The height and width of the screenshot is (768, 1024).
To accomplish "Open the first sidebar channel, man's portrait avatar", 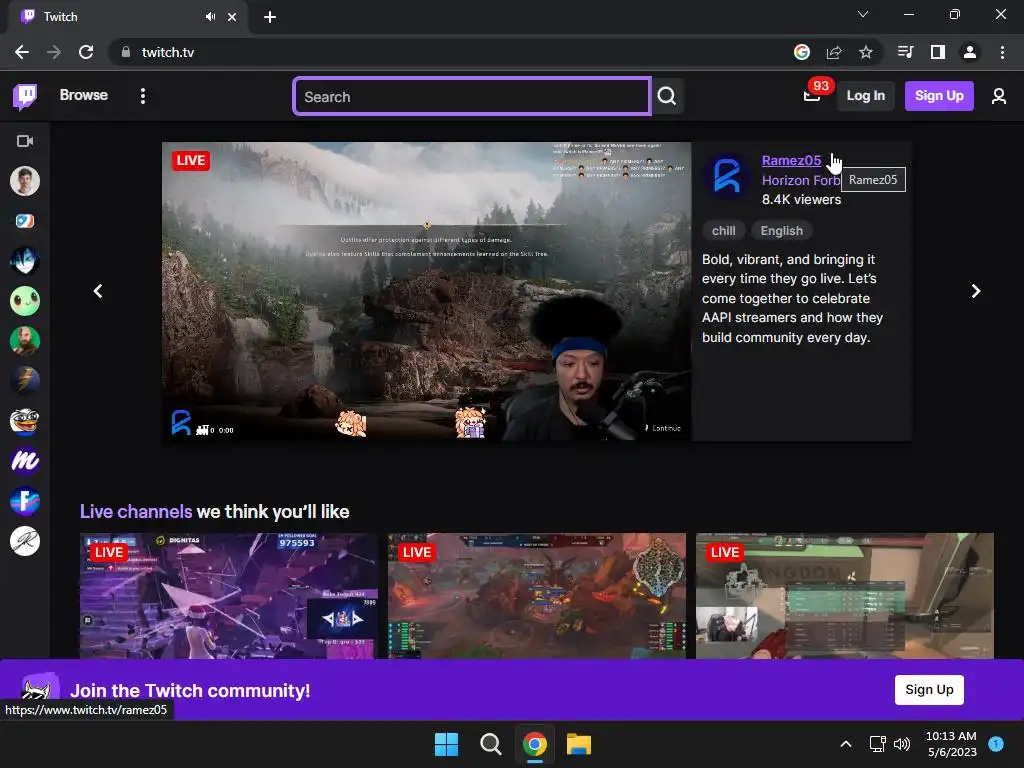I will coord(25,181).
